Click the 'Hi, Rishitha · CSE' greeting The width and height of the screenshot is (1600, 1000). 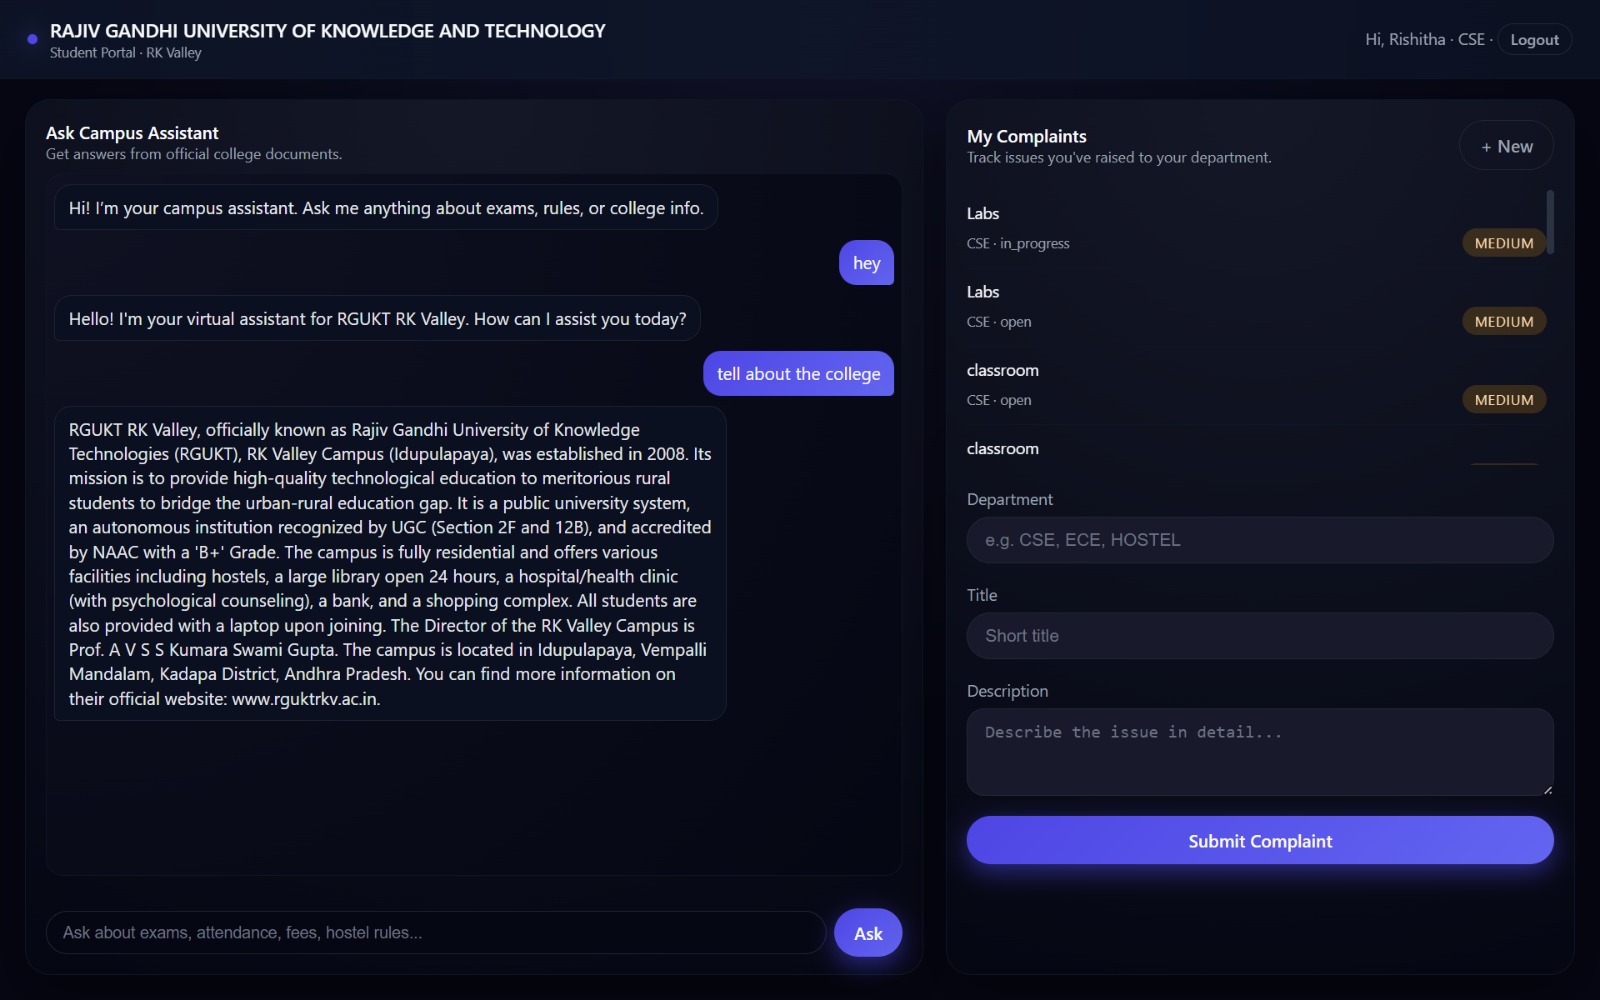click(1428, 39)
